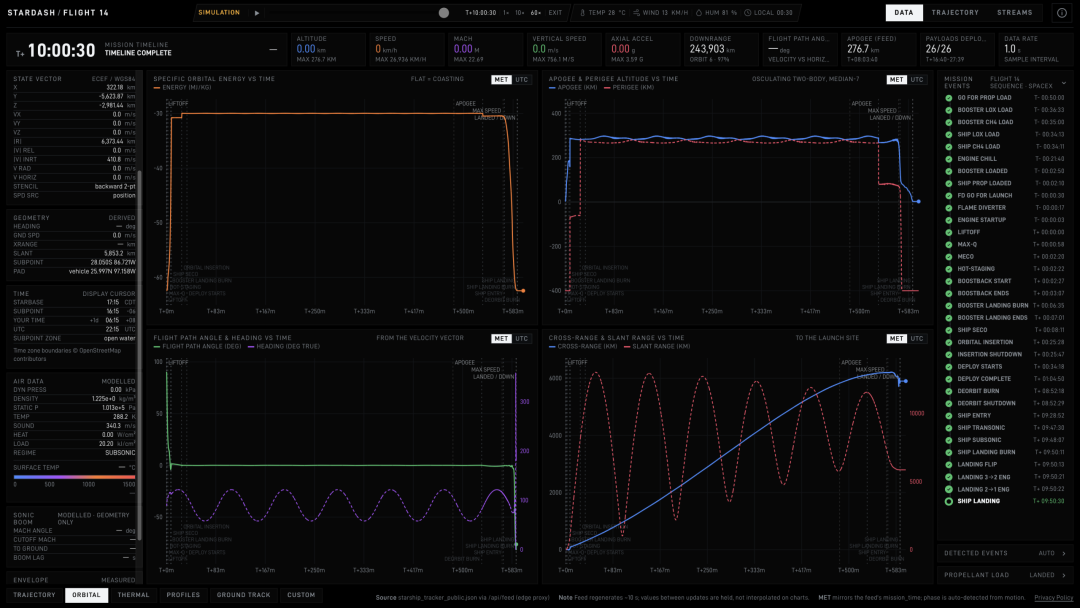Switch orbital energy chart to UTC
This screenshot has width=1080, height=608.
pos(521,80)
